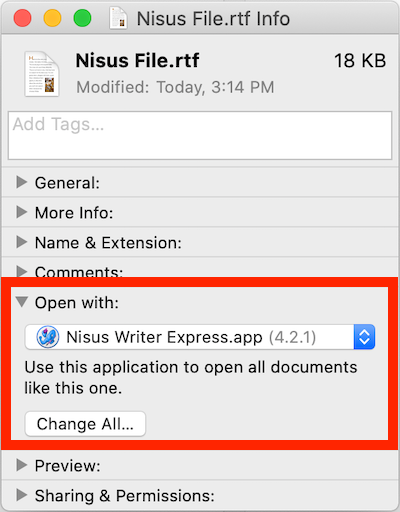Viewport: 400px width, 512px height.
Task: Click the yellow minimize window button
Action: [x=52, y=18]
